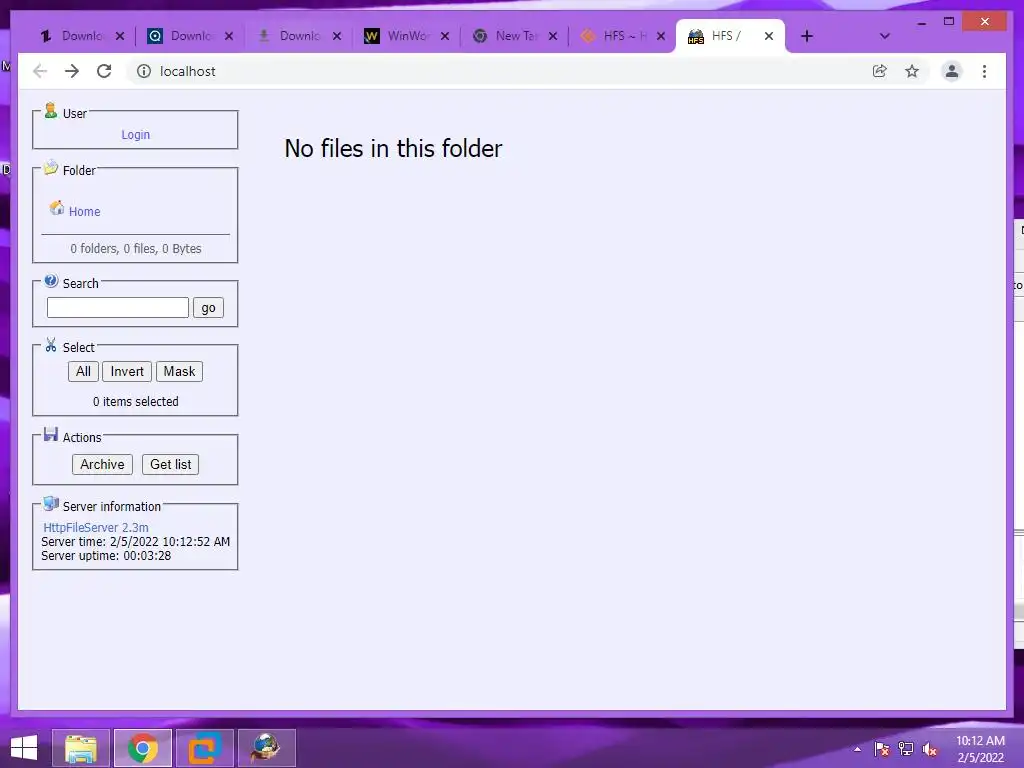Image resolution: width=1024 pixels, height=768 pixels.
Task: Bookmark this page with the star icon
Action: [912, 71]
